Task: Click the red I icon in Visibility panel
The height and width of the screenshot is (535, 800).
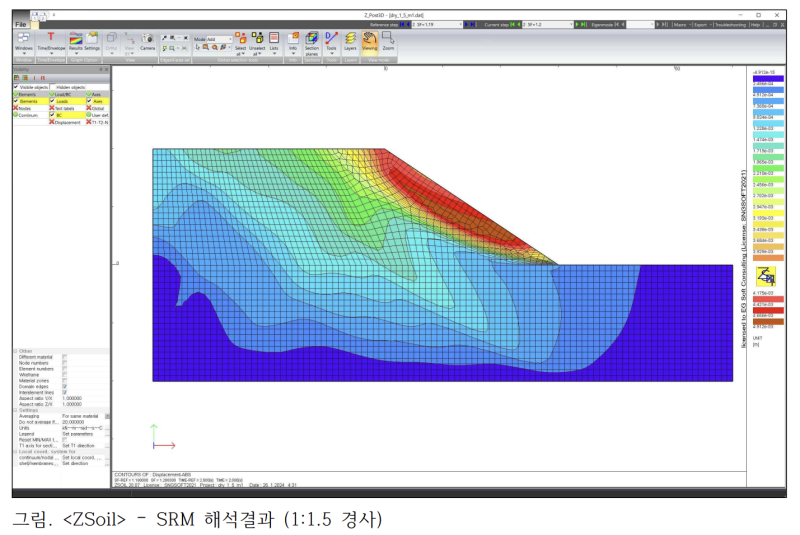Action: [x=35, y=78]
